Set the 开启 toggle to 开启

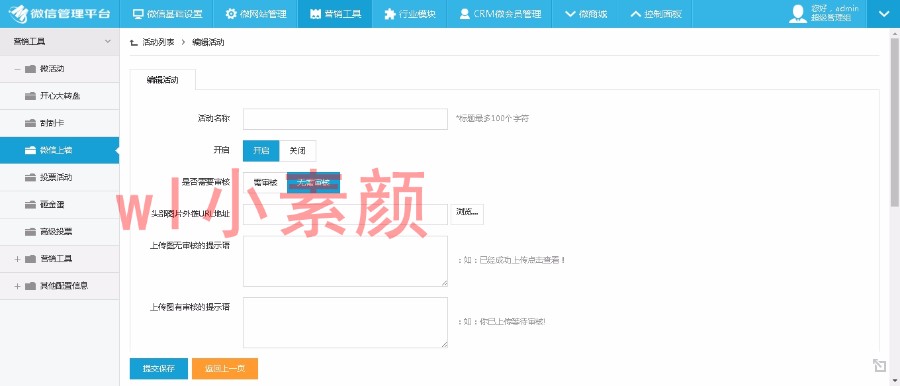click(261, 150)
